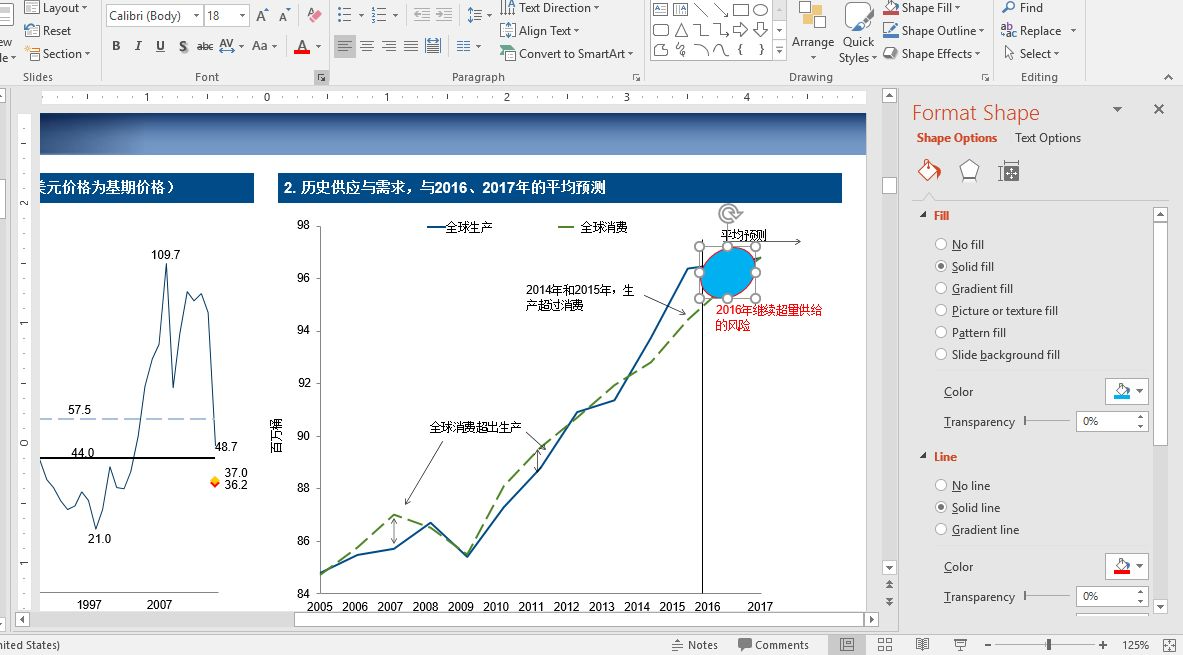Select Picture or texture fill

point(997,310)
